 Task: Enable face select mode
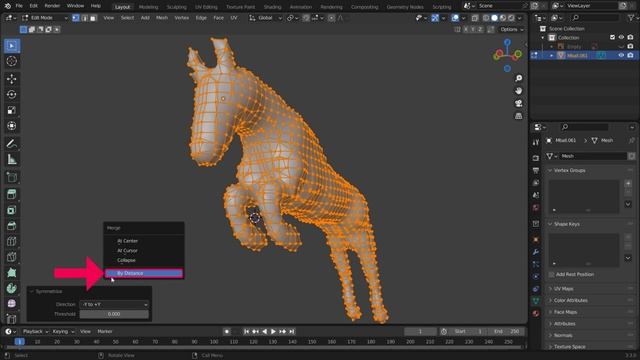(93, 18)
